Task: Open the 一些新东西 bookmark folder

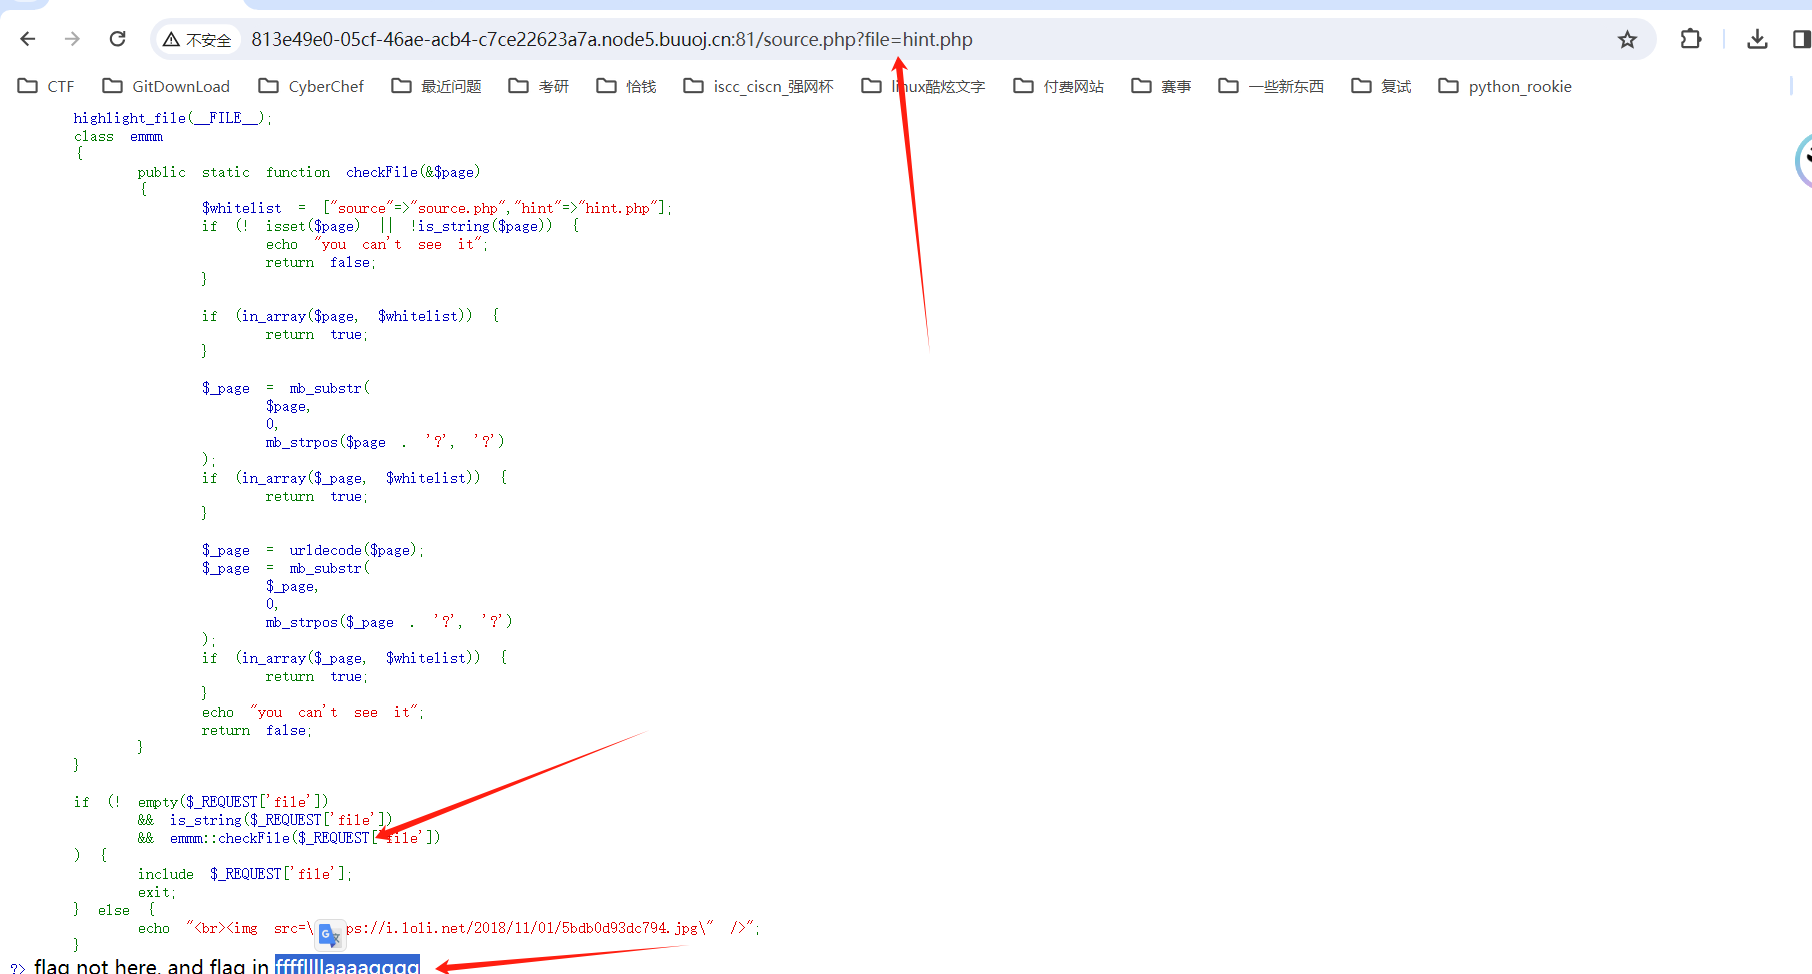Action: coord(1271,86)
